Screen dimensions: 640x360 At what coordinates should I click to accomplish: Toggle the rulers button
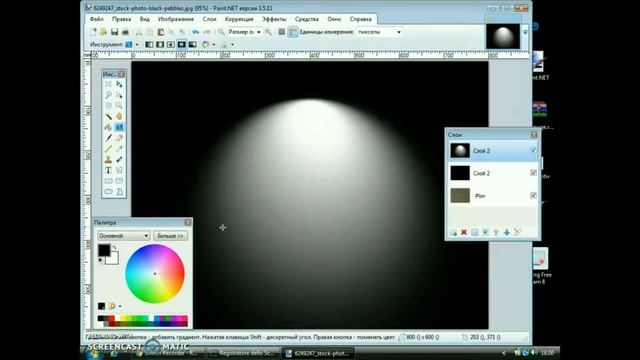pyautogui.click(x=293, y=32)
